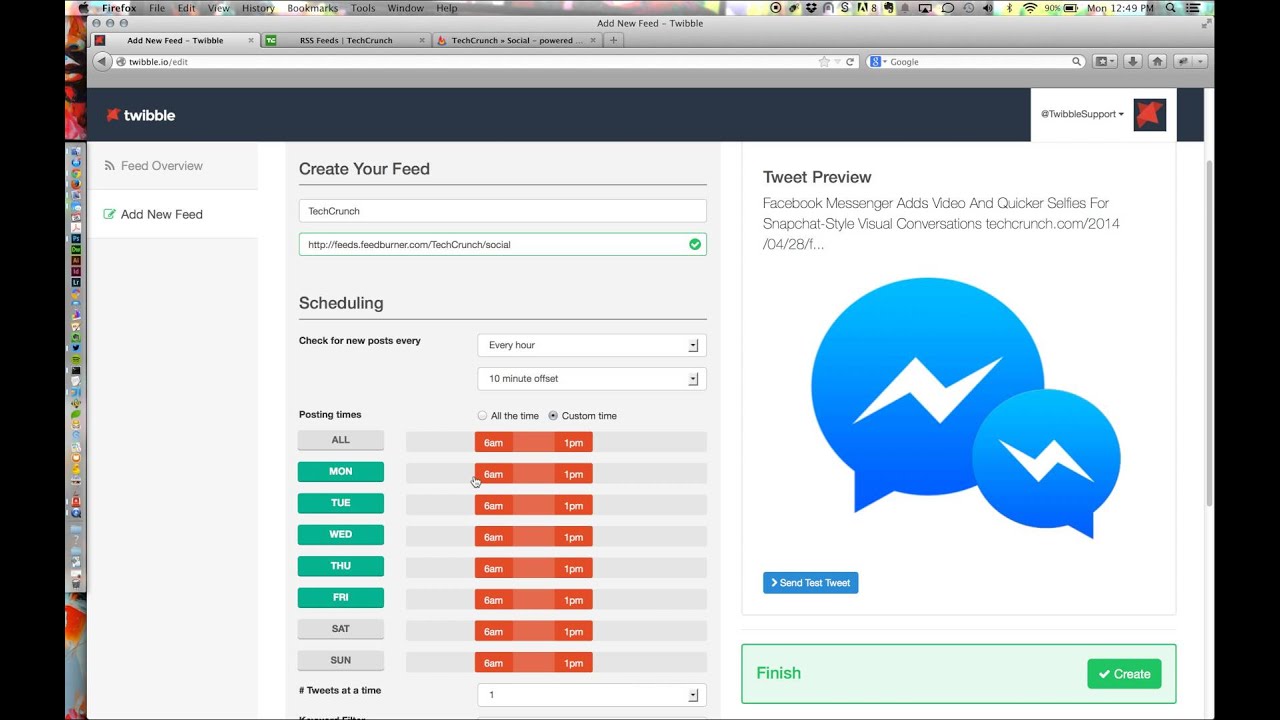
Task: Toggle the TUE day button
Action: coord(341,503)
